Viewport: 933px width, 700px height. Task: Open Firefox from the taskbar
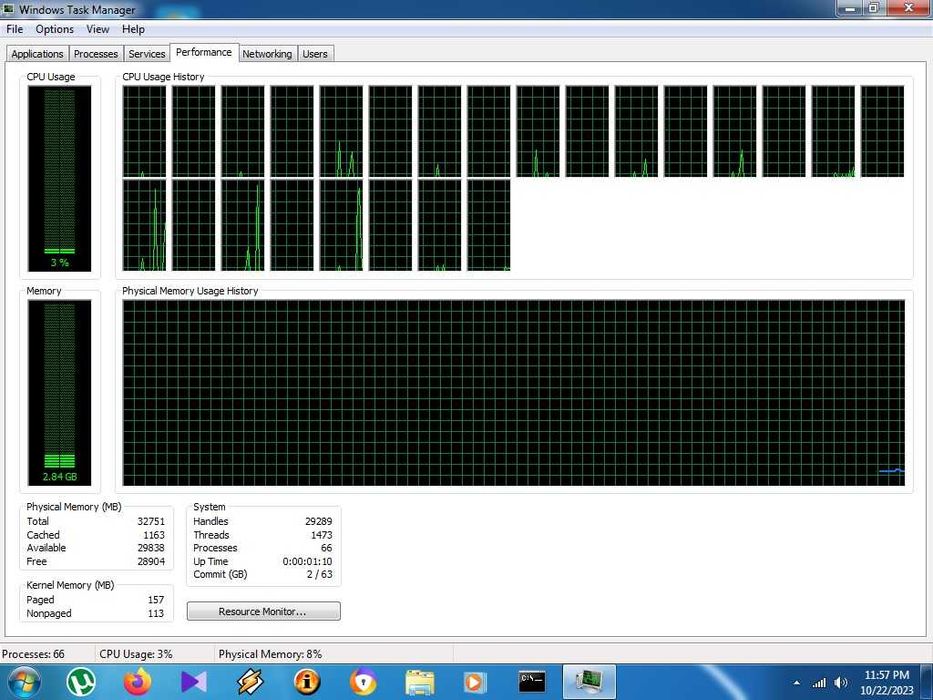click(137, 682)
